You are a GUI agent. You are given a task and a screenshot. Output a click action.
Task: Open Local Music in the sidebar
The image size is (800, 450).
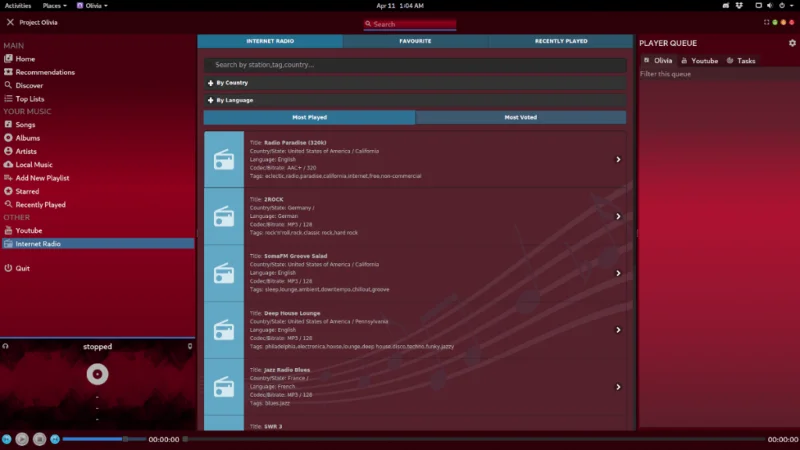pos(28,164)
